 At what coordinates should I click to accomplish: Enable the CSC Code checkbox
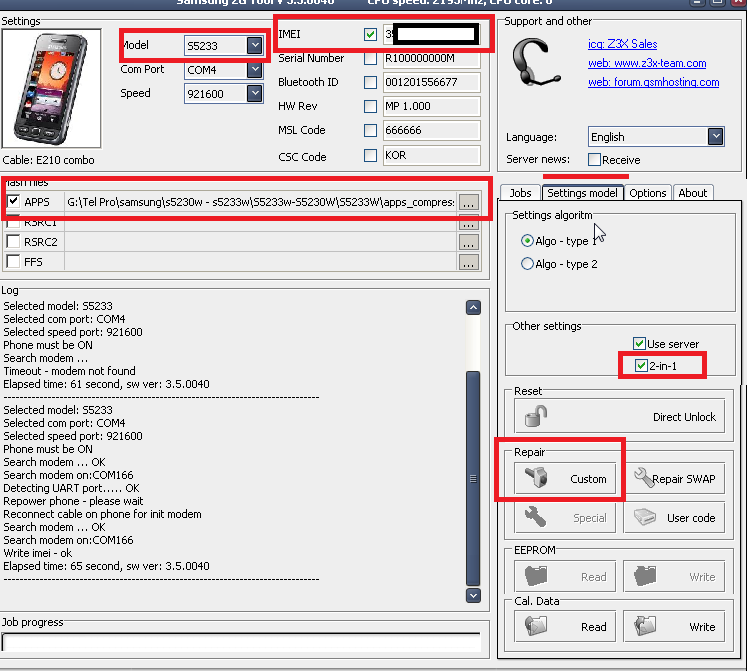point(370,155)
